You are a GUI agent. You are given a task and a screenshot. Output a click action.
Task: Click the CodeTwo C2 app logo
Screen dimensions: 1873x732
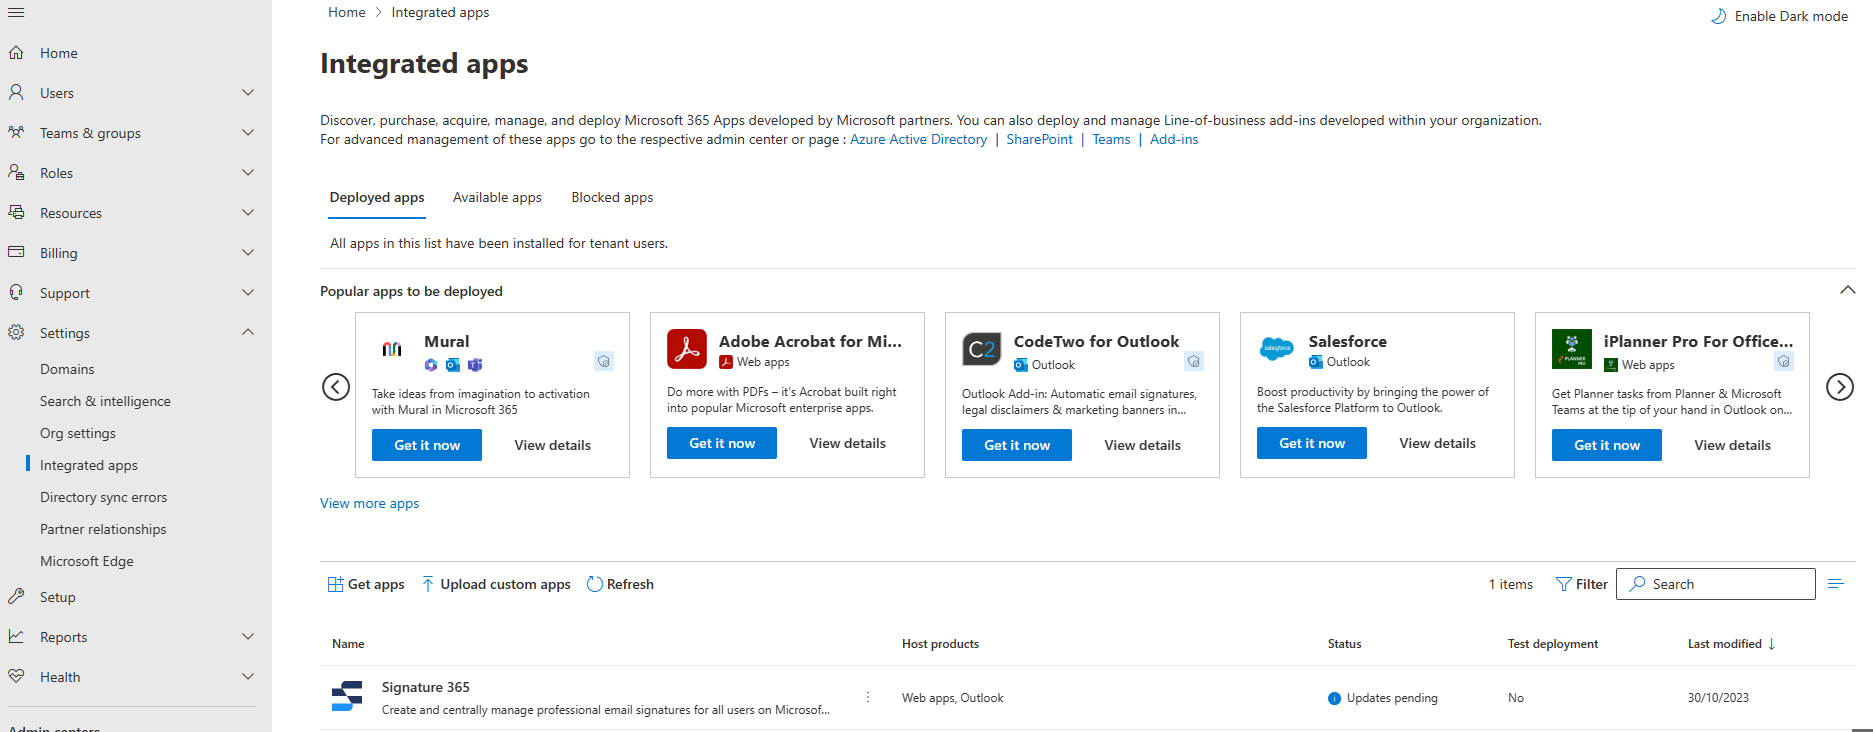(x=982, y=349)
